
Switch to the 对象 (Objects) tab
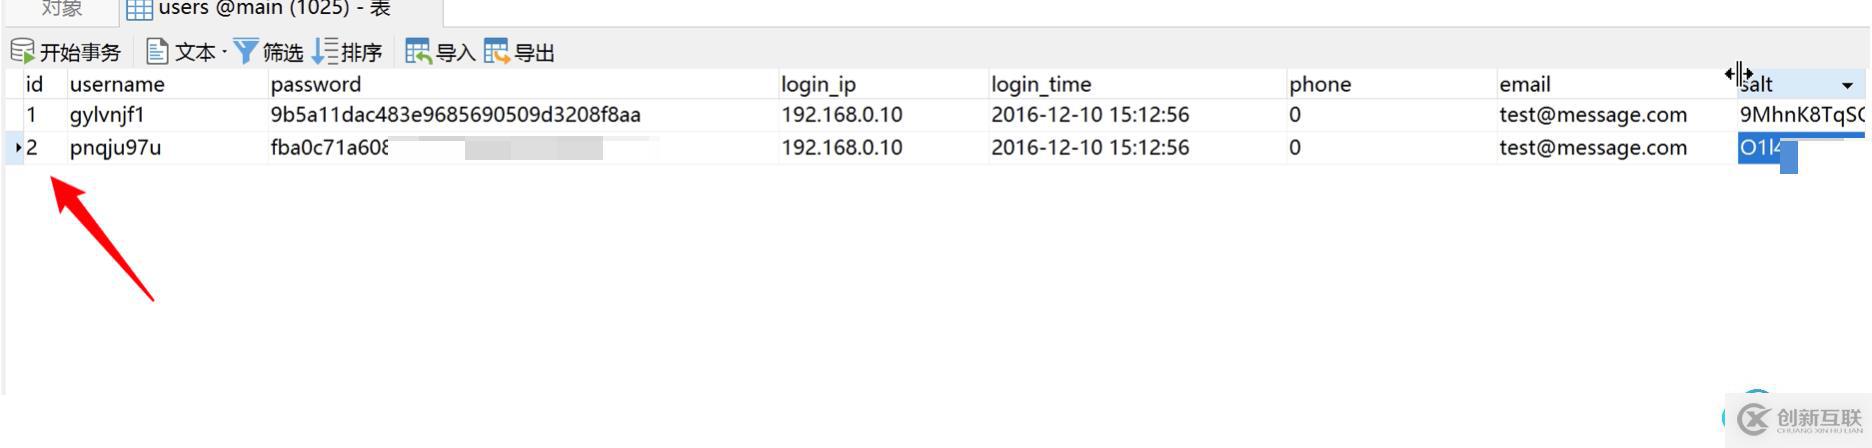click(x=62, y=10)
